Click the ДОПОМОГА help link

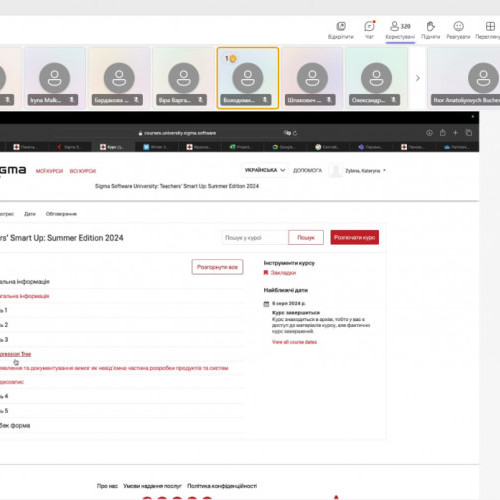[x=307, y=171]
